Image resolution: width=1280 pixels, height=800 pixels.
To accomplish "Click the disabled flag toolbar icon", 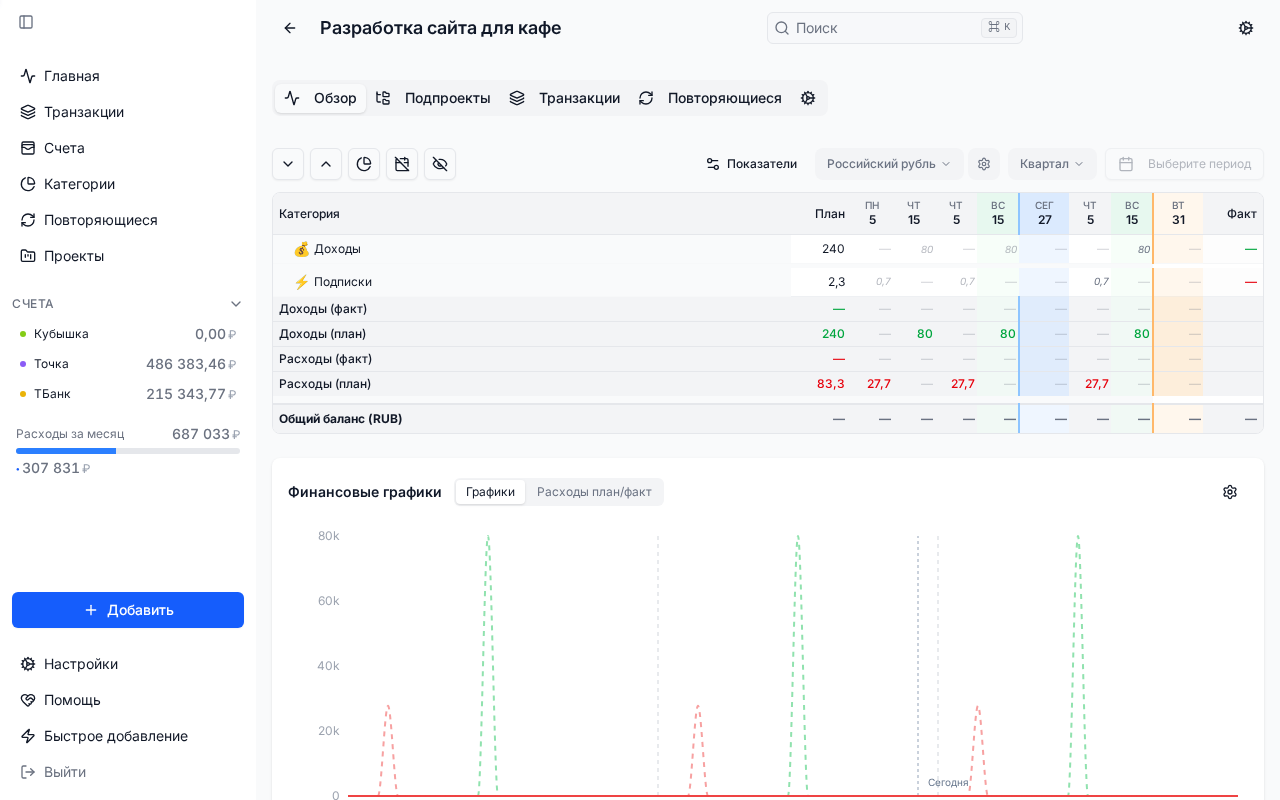I will point(402,164).
